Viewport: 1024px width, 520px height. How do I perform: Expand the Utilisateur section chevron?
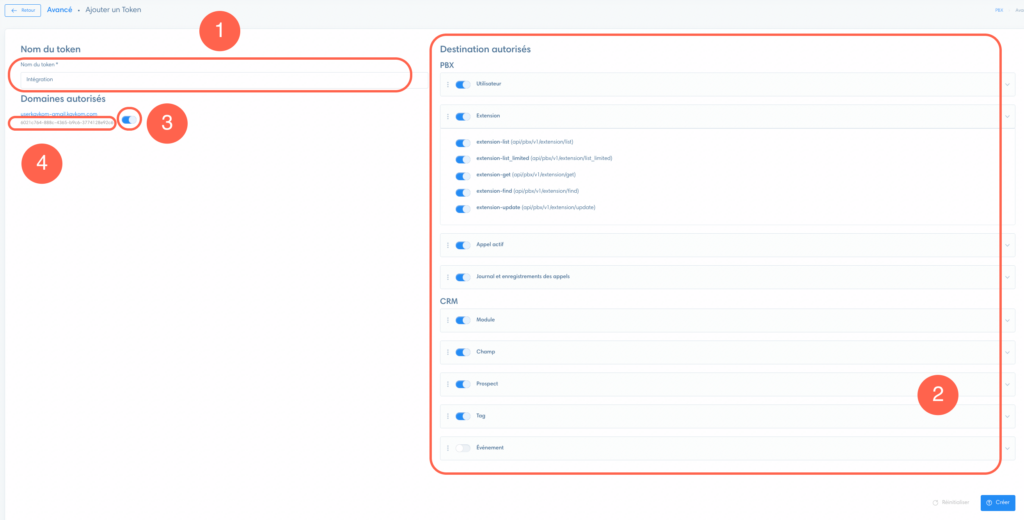pos(1006,85)
